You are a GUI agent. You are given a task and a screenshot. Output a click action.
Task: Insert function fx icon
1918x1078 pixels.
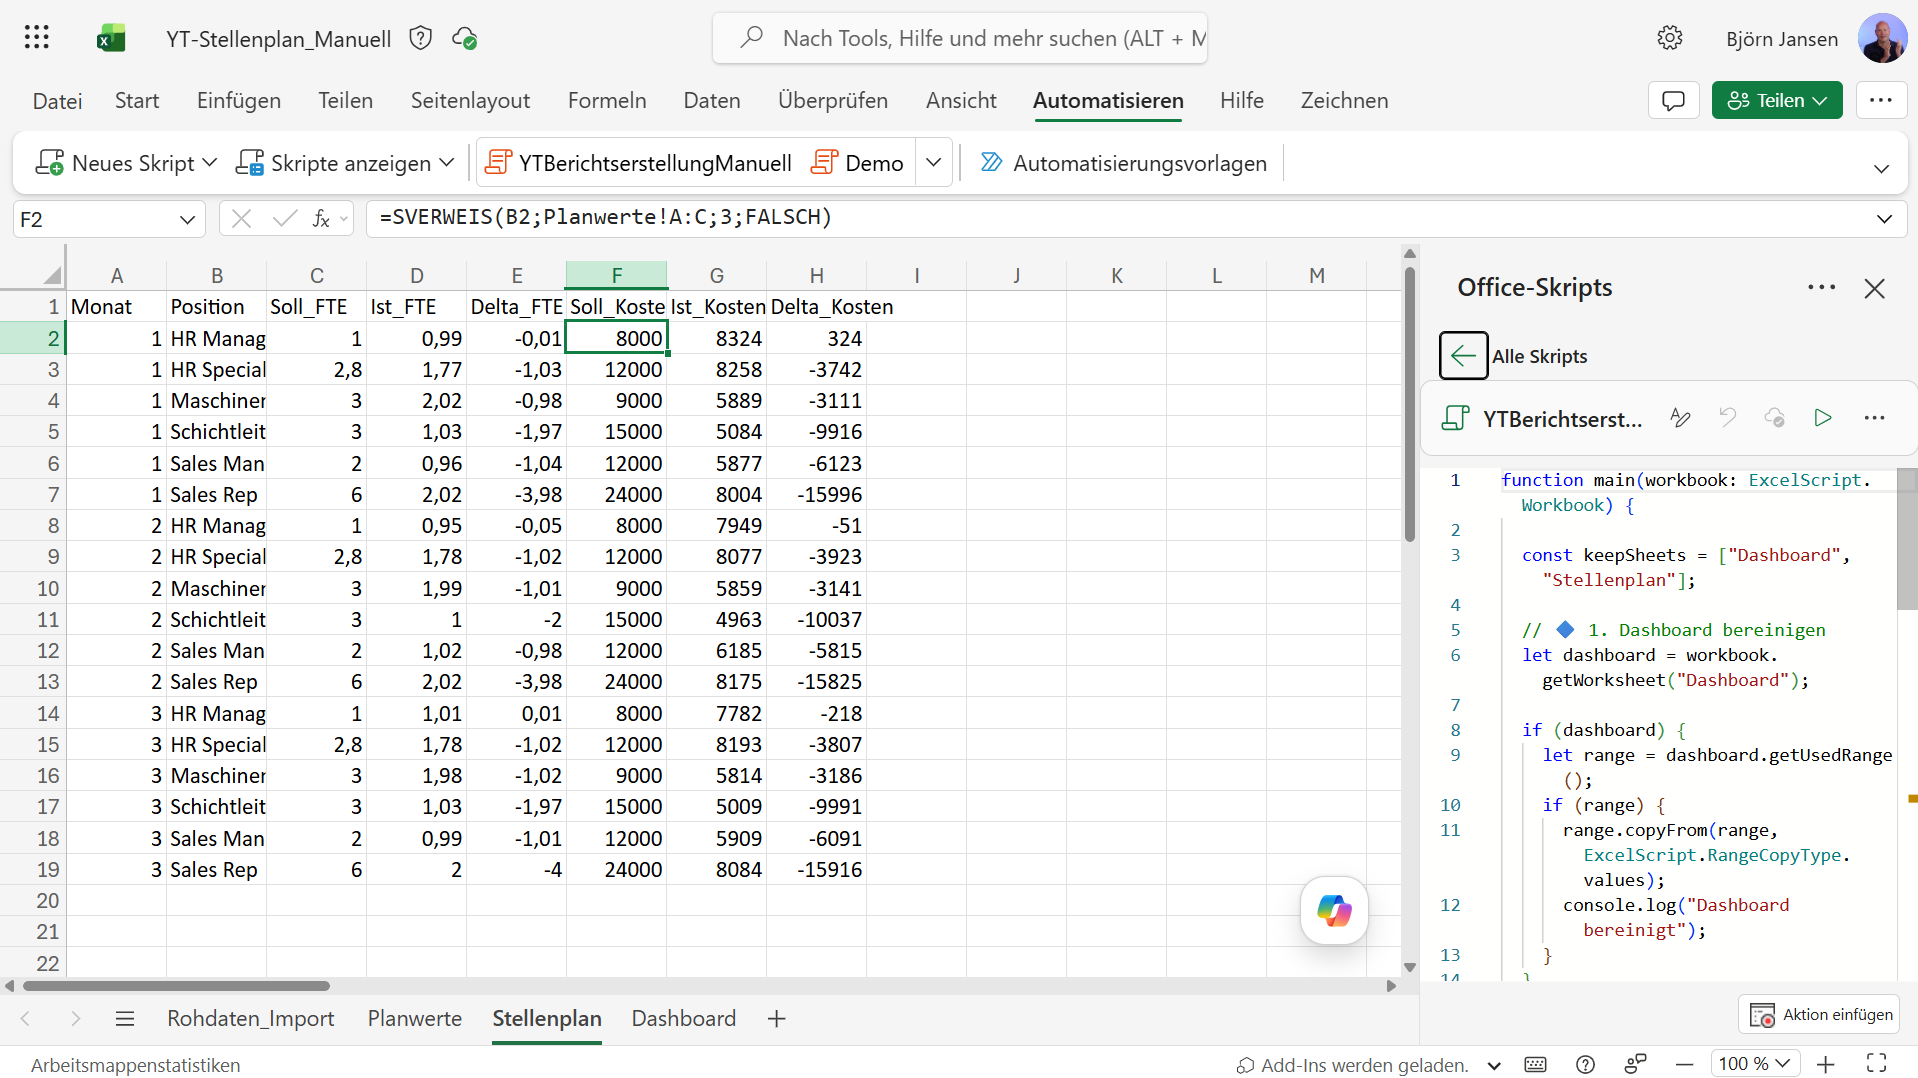click(321, 218)
